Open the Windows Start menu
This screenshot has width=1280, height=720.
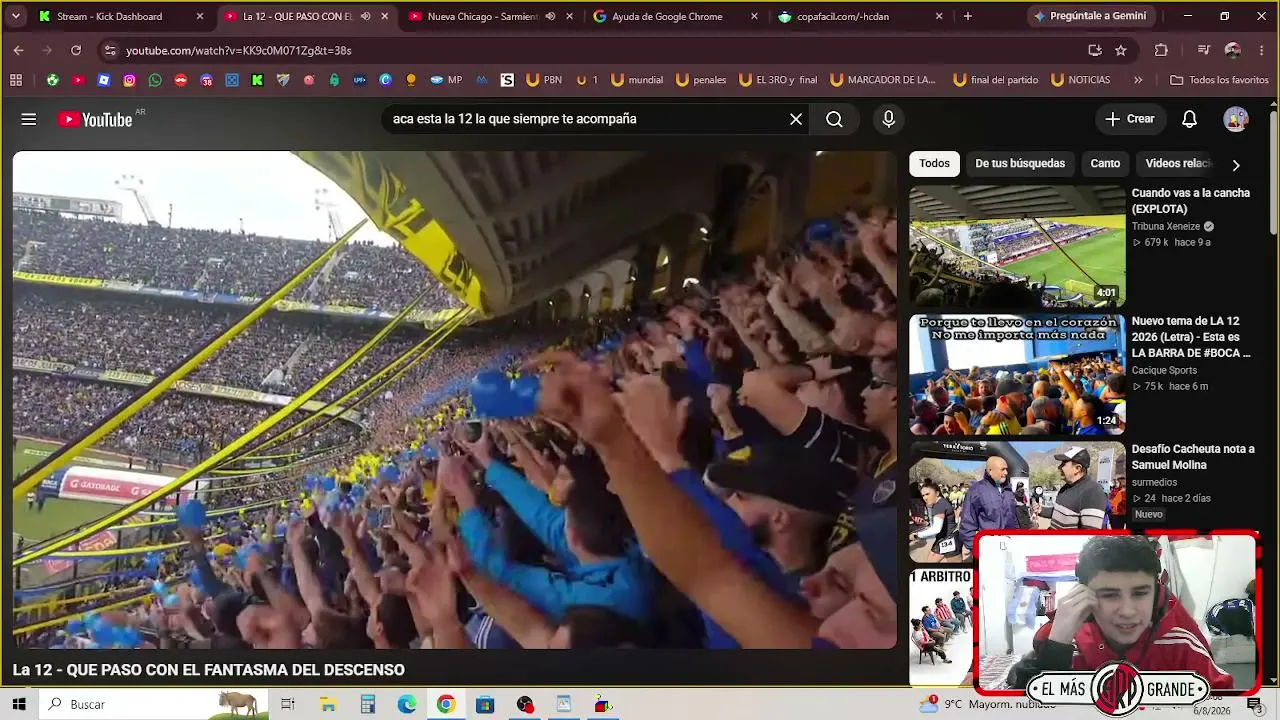pos(19,704)
